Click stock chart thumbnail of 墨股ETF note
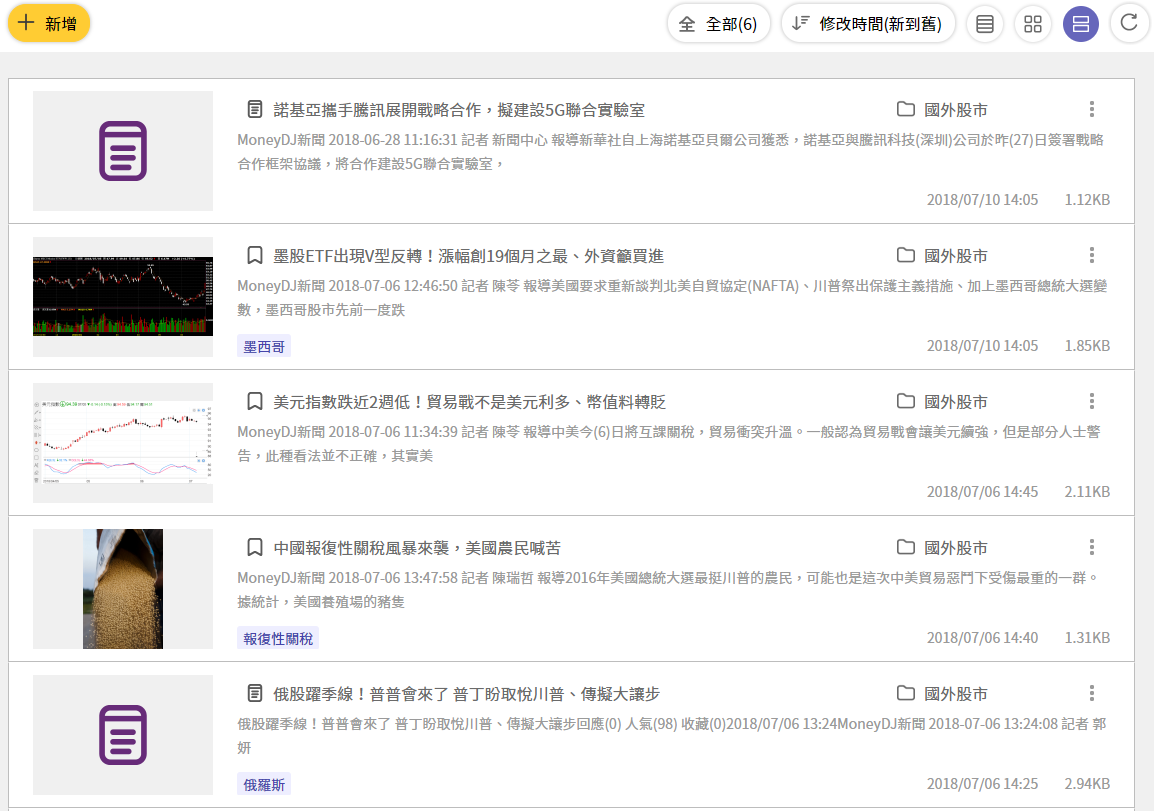The height and width of the screenshot is (811, 1154). click(x=123, y=296)
